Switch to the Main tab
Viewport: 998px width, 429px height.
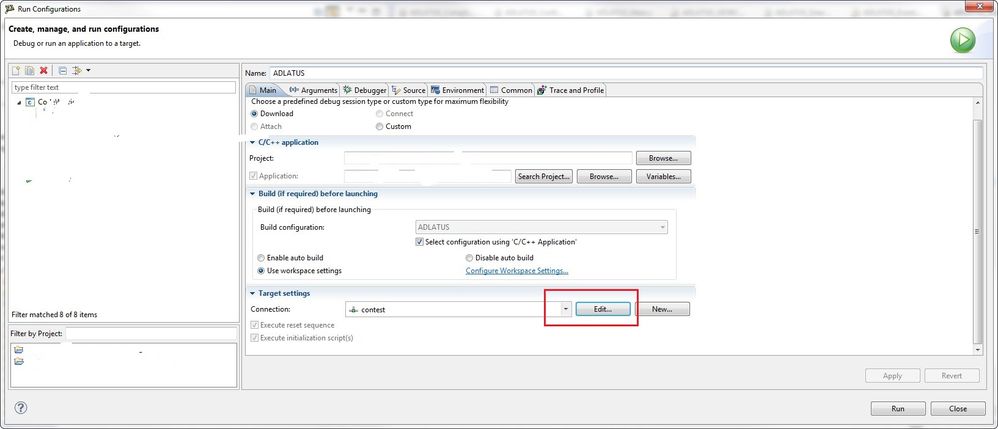(262, 90)
